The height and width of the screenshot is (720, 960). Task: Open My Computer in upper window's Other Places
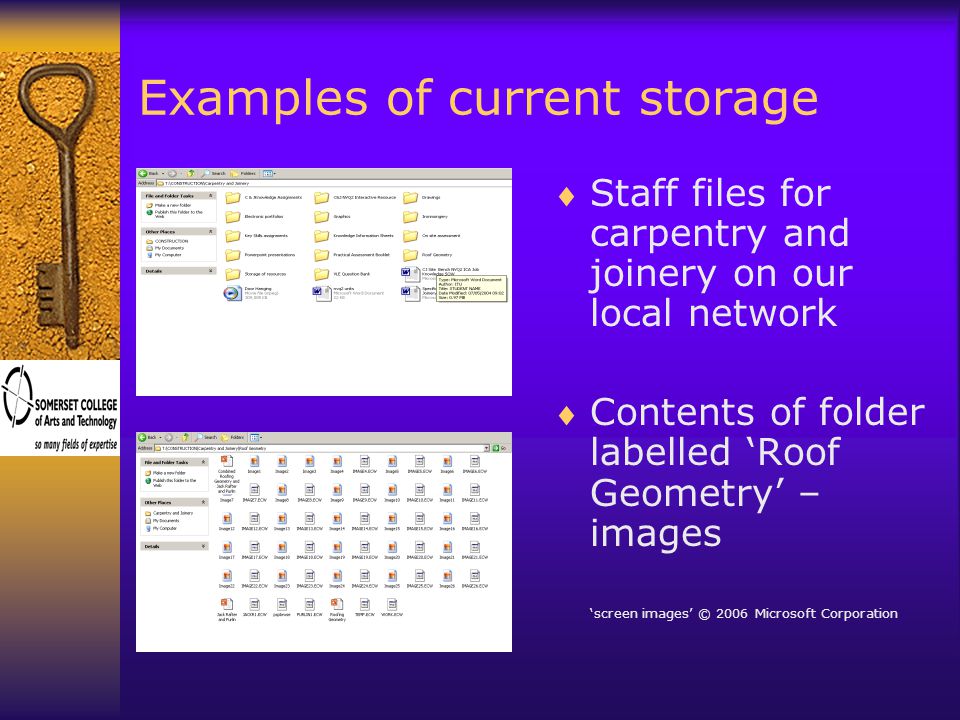pyautogui.click(x=163, y=255)
